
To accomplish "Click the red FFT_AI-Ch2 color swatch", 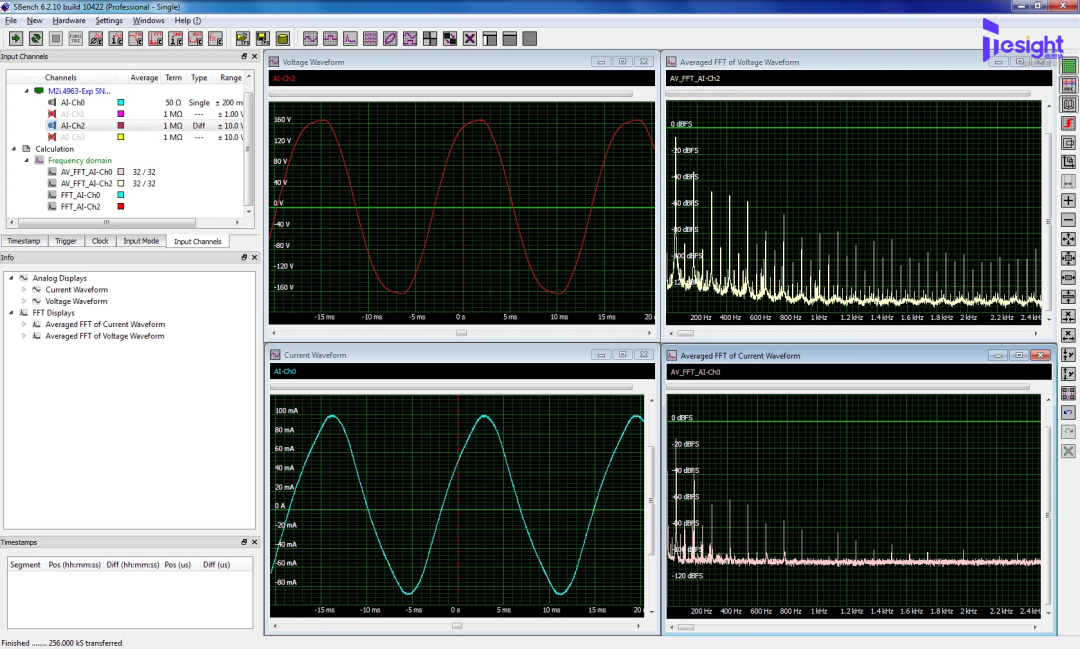I will point(121,207).
